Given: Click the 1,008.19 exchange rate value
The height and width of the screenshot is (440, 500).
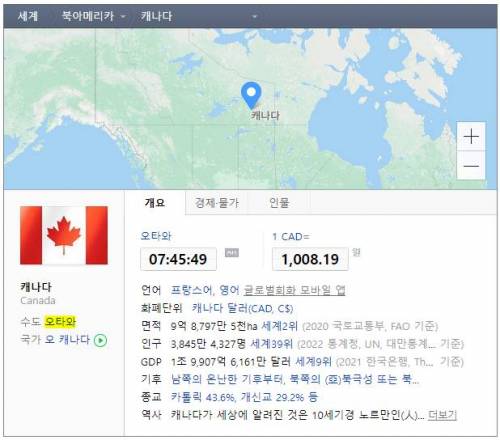Looking at the screenshot, I should (x=310, y=259).
